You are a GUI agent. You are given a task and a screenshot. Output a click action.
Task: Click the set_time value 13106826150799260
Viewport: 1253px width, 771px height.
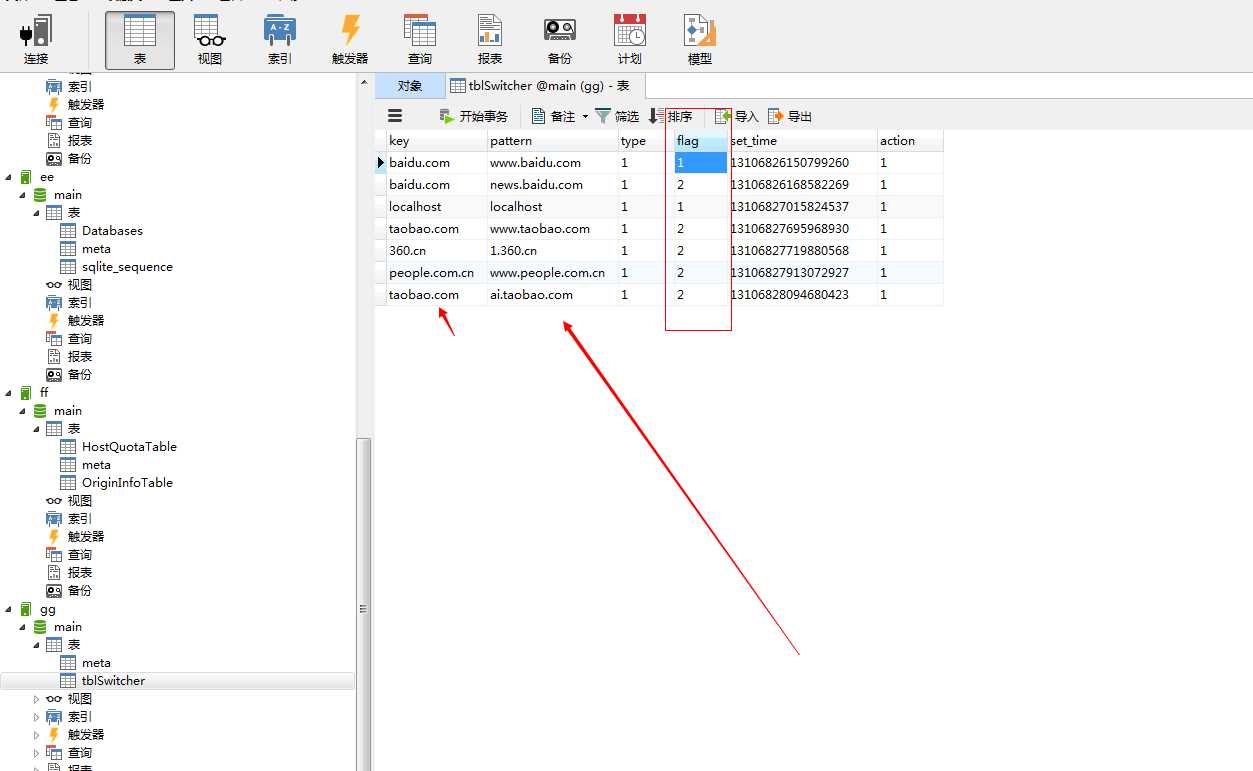(803, 163)
